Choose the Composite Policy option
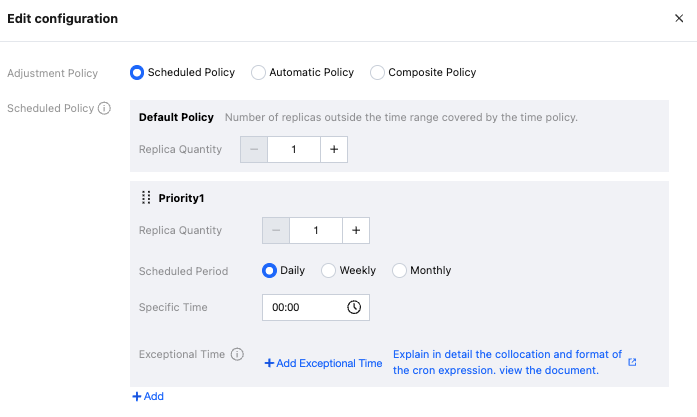697x417 pixels. pyautogui.click(x=377, y=72)
